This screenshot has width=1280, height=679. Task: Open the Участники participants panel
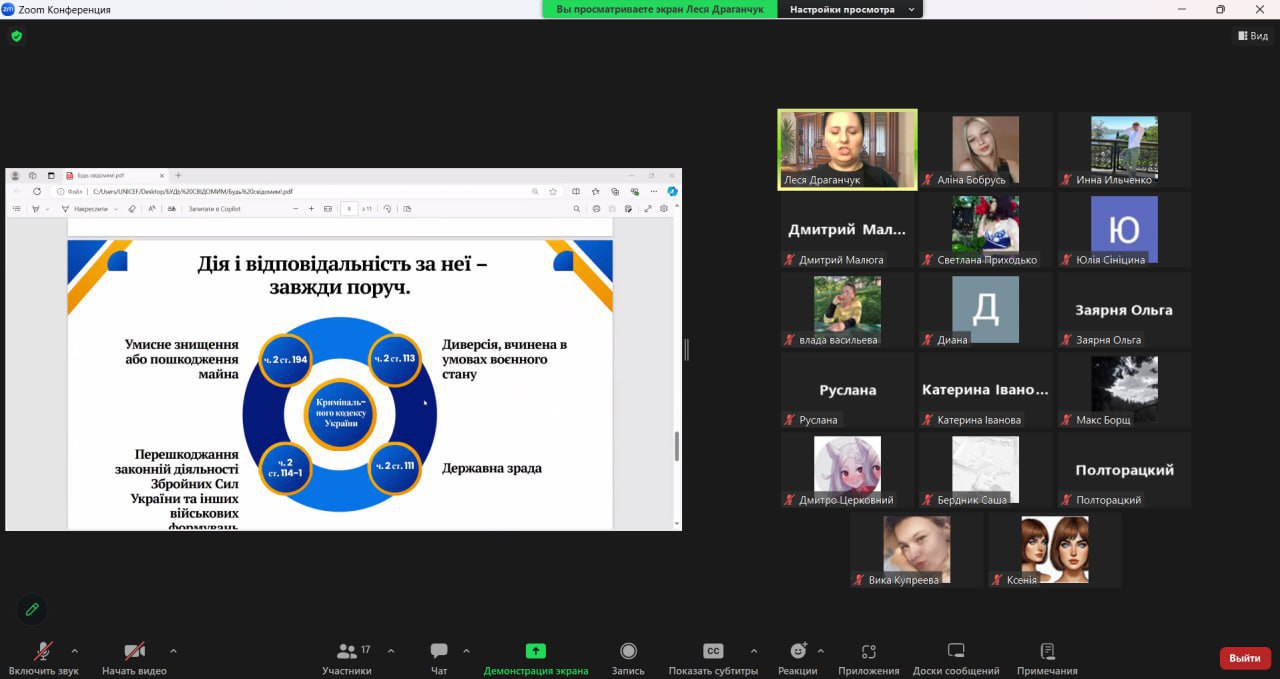click(347, 658)
